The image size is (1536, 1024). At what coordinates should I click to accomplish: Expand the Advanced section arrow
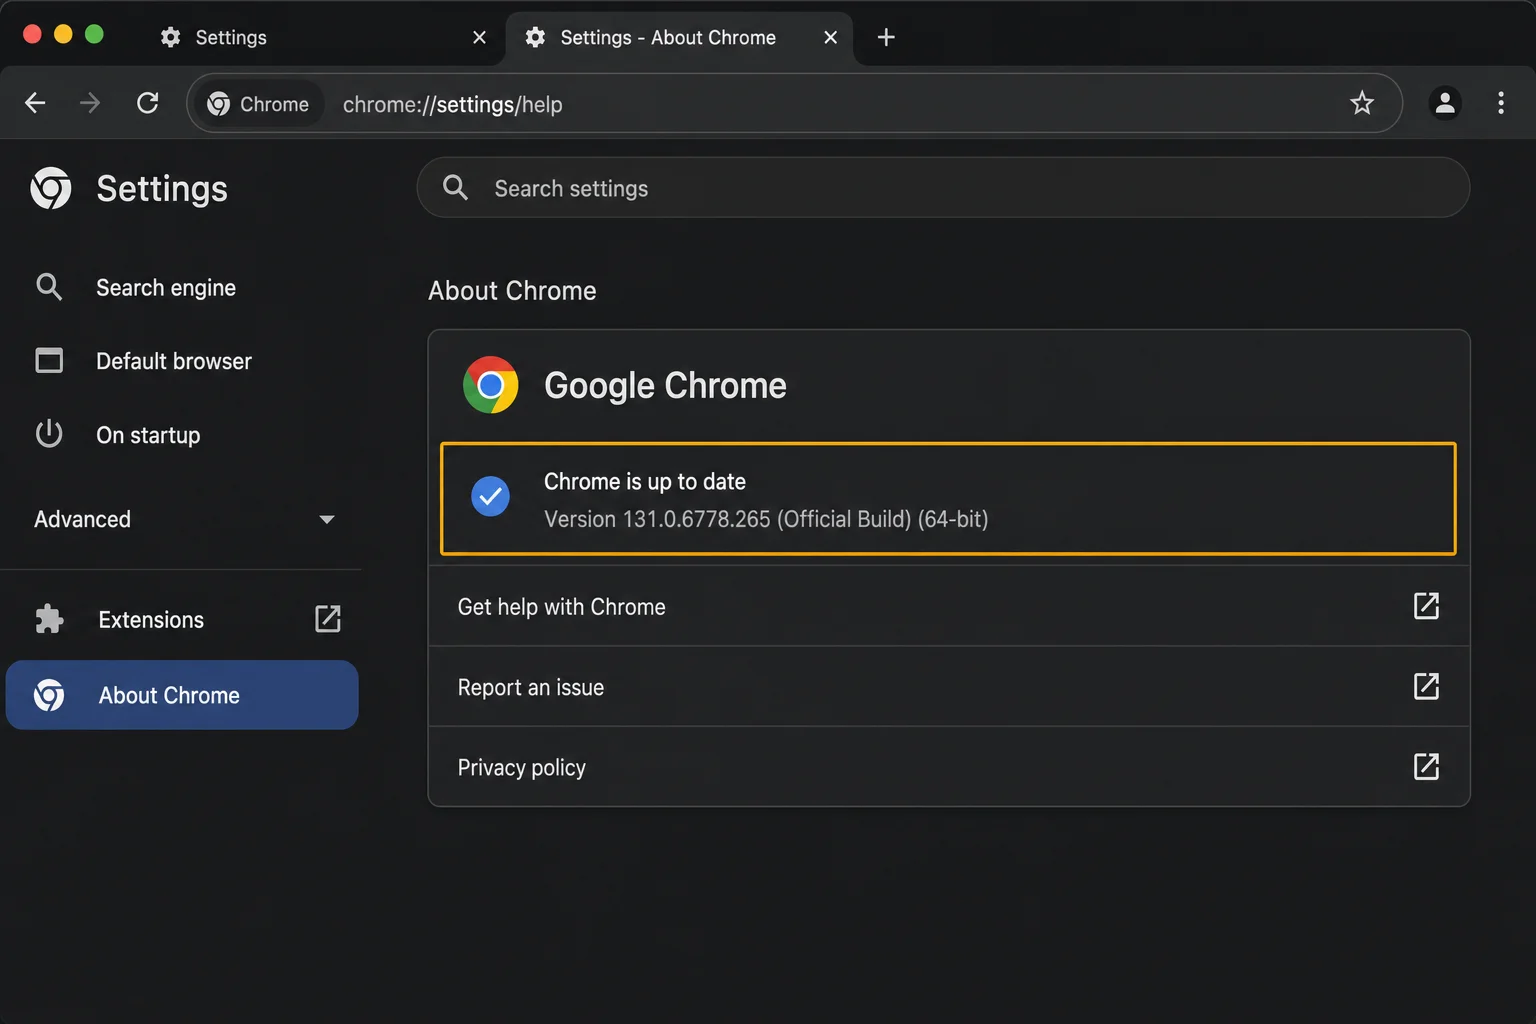pyautogui.click(x=326, y=520)
